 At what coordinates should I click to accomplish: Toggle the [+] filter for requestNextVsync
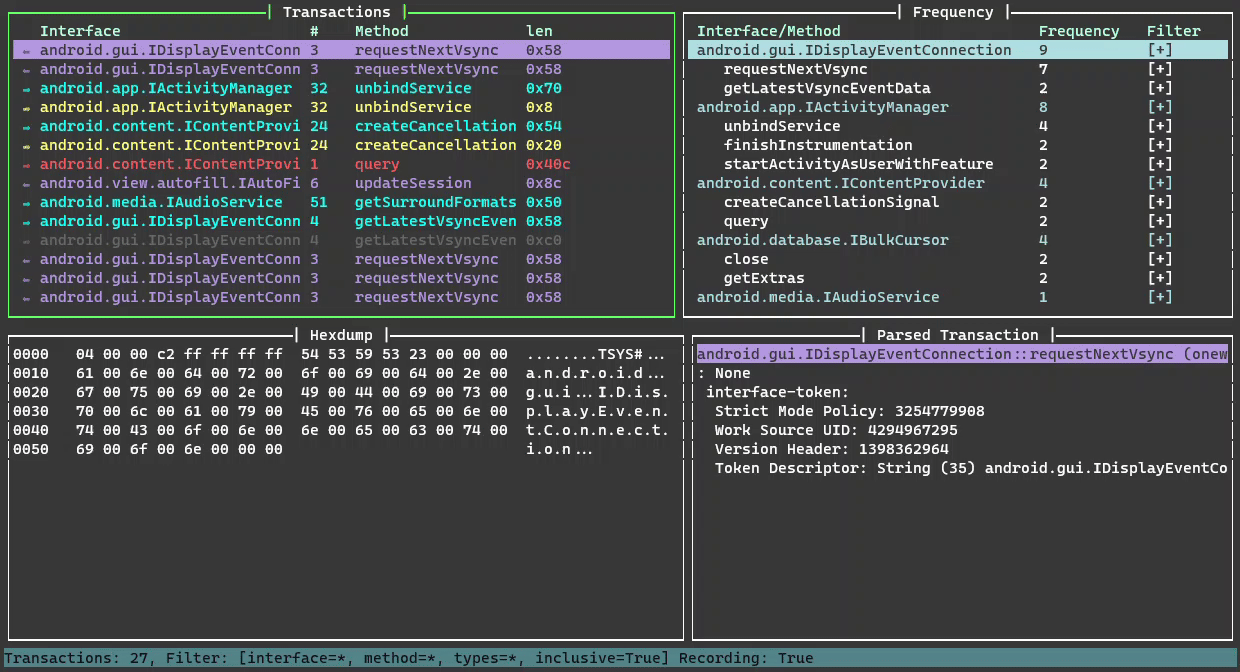pos(1160,69)
